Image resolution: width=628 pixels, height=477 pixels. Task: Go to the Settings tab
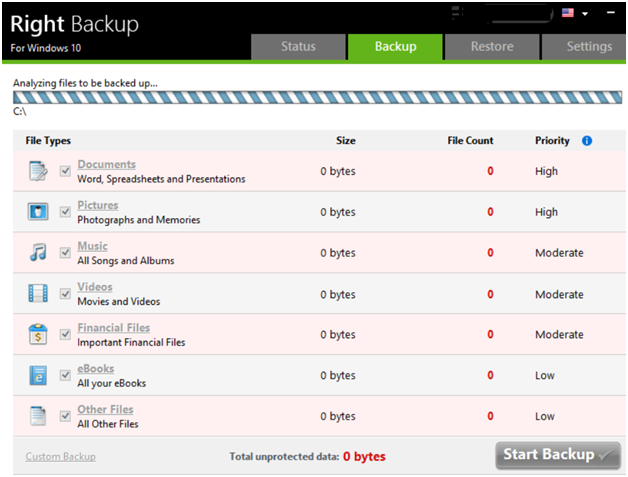point(584,47)
